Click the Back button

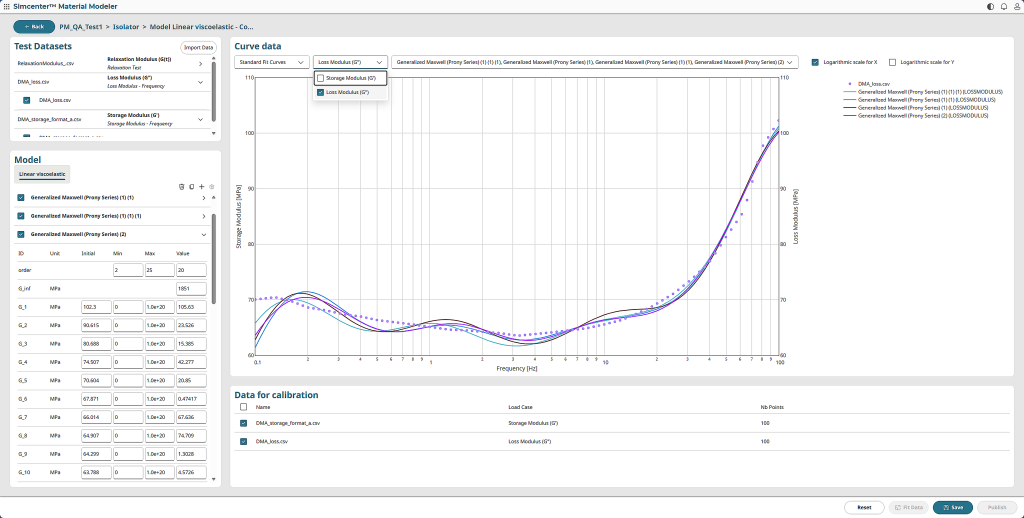pos(34,27)
